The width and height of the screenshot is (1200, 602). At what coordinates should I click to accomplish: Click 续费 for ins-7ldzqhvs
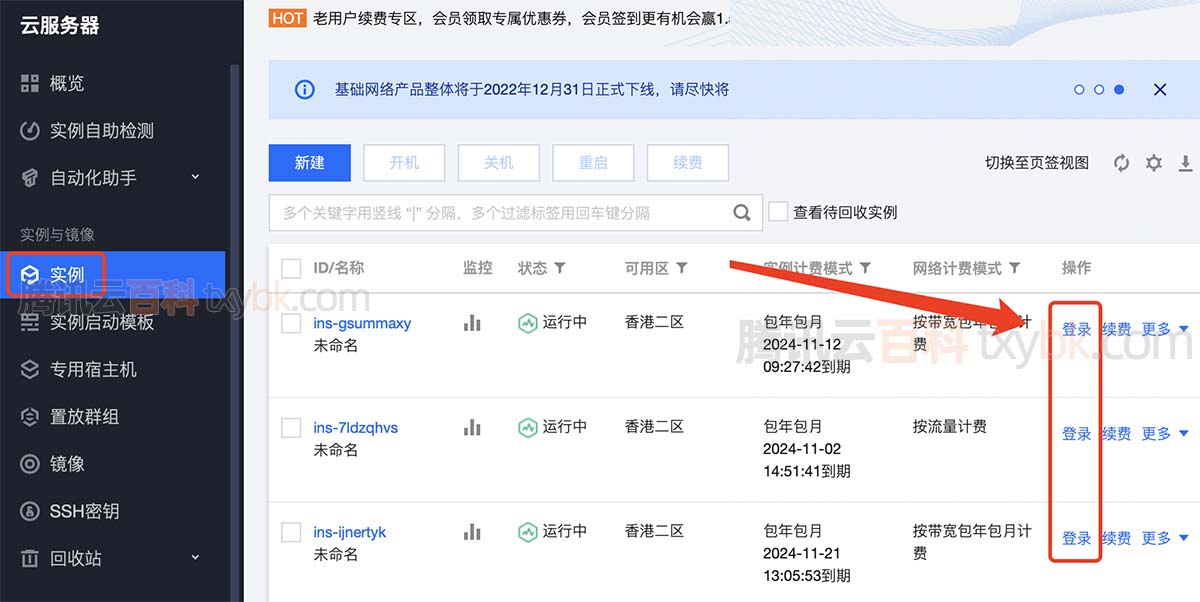[1117, 434]
